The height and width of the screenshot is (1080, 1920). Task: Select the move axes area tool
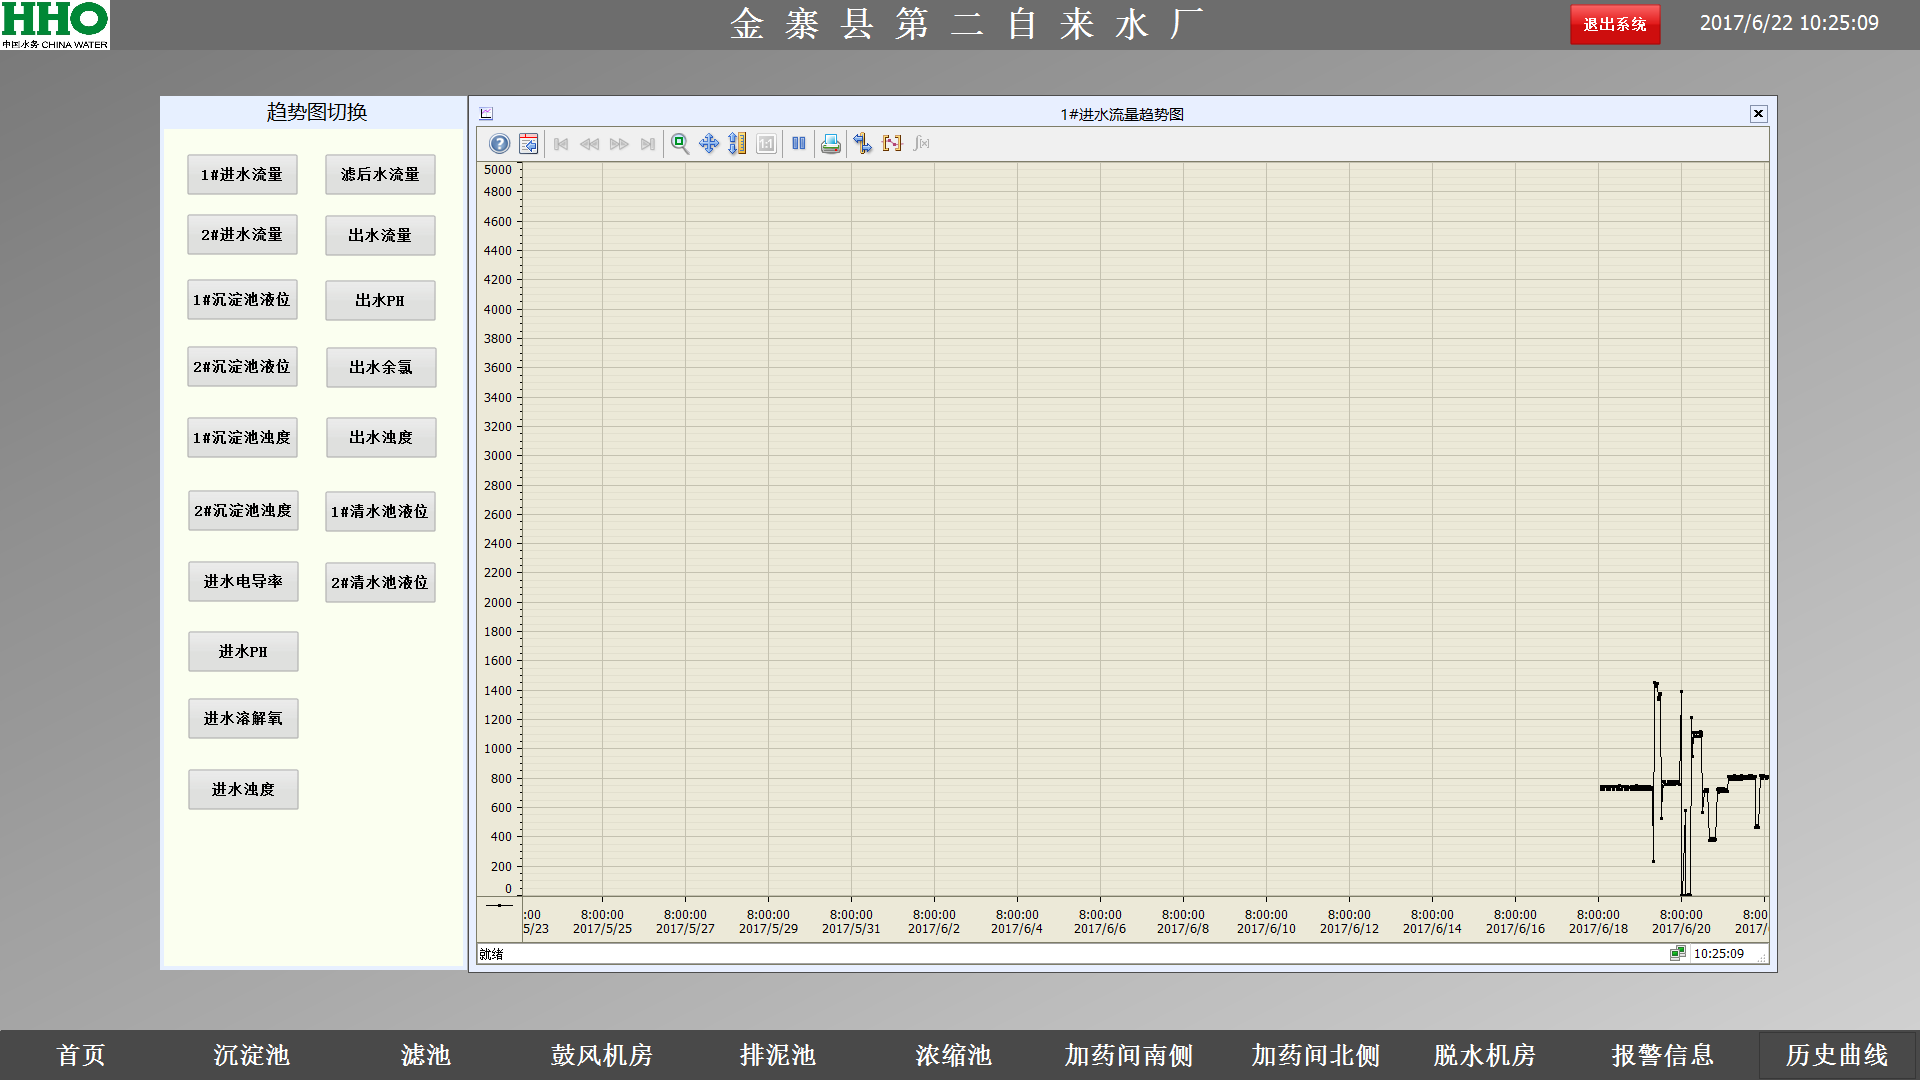709,144
